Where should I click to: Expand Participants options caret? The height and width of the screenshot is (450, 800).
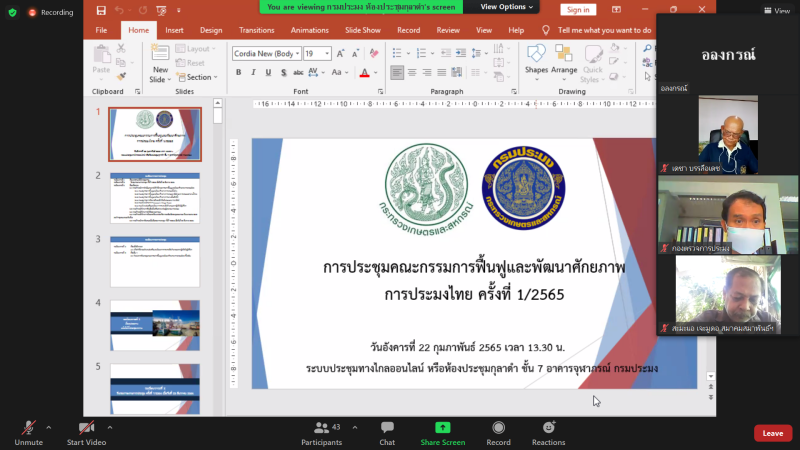coord(355,428)
